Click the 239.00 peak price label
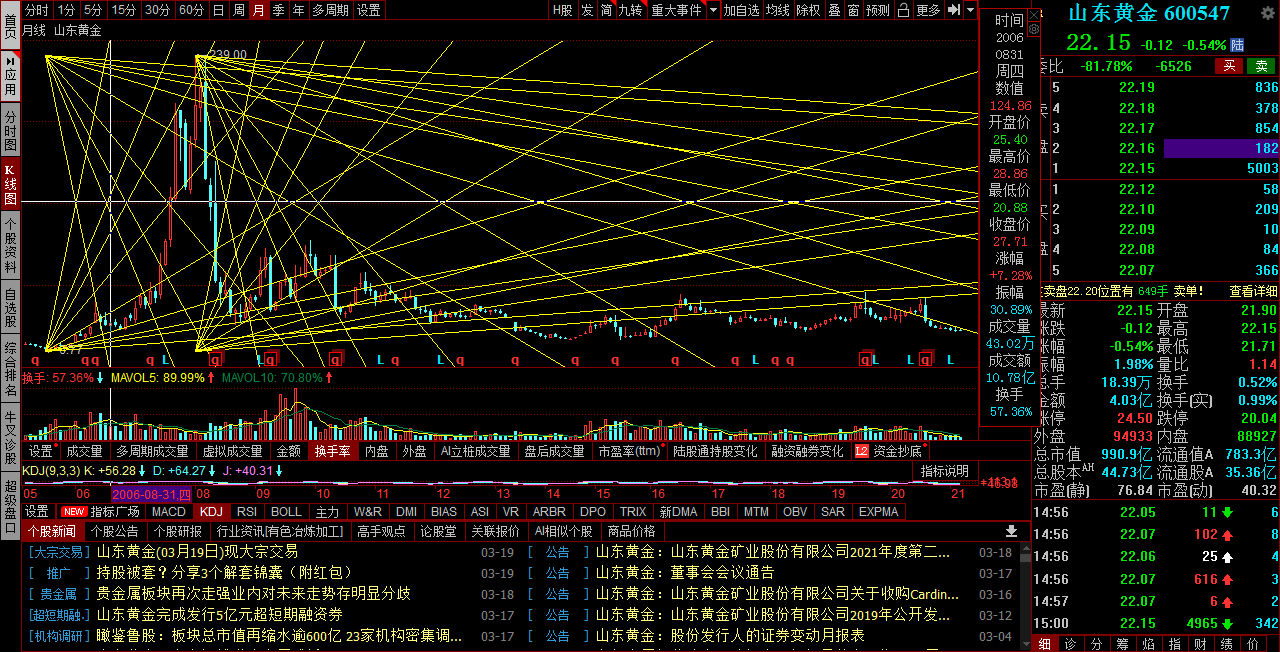Viewport: 1280px width, 652px height. coord(229,55)
